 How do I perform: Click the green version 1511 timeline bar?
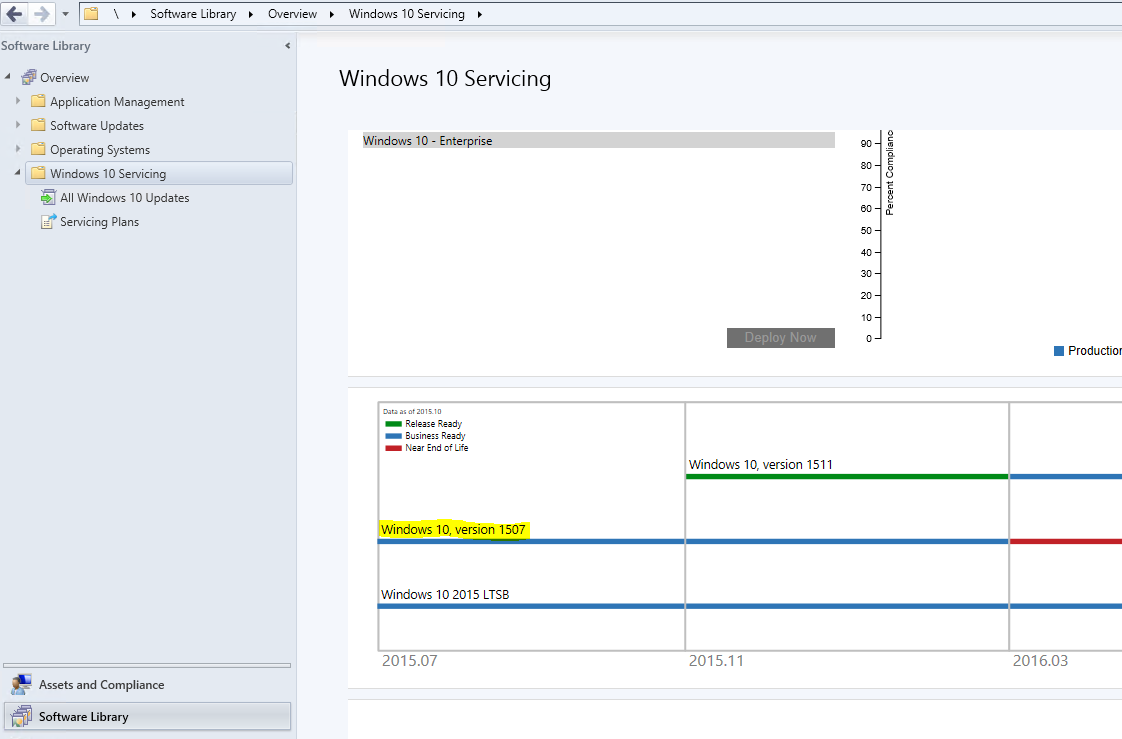point(847,476)
